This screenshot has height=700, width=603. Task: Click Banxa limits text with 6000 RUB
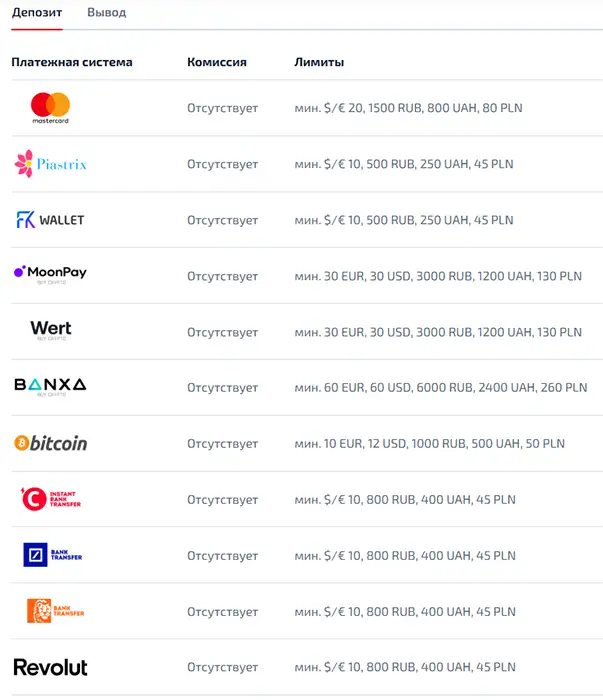(x=441, y=388)
